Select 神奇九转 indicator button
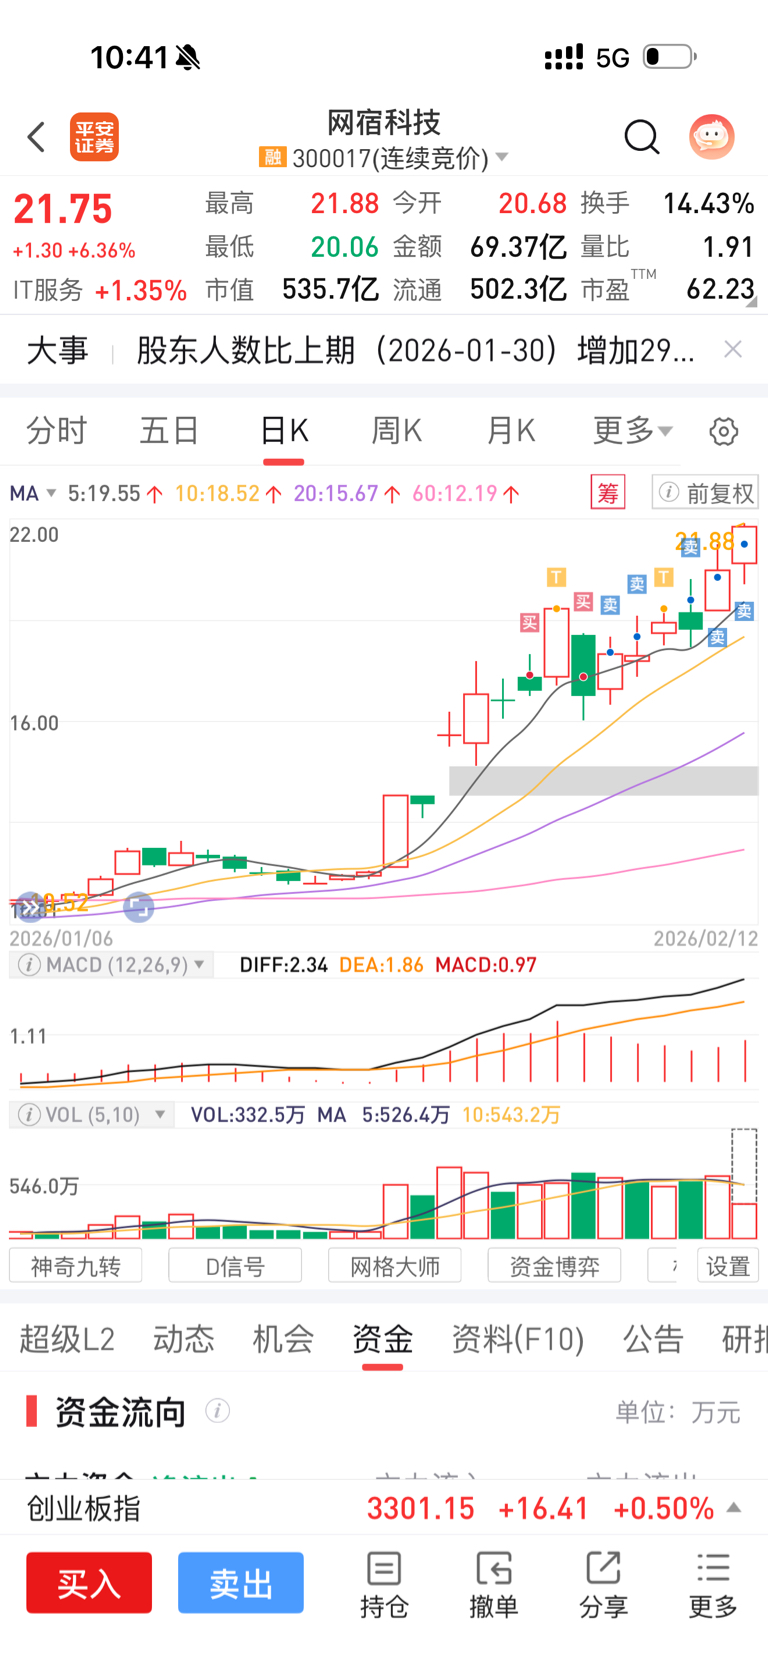 [x=75, y=1266]
